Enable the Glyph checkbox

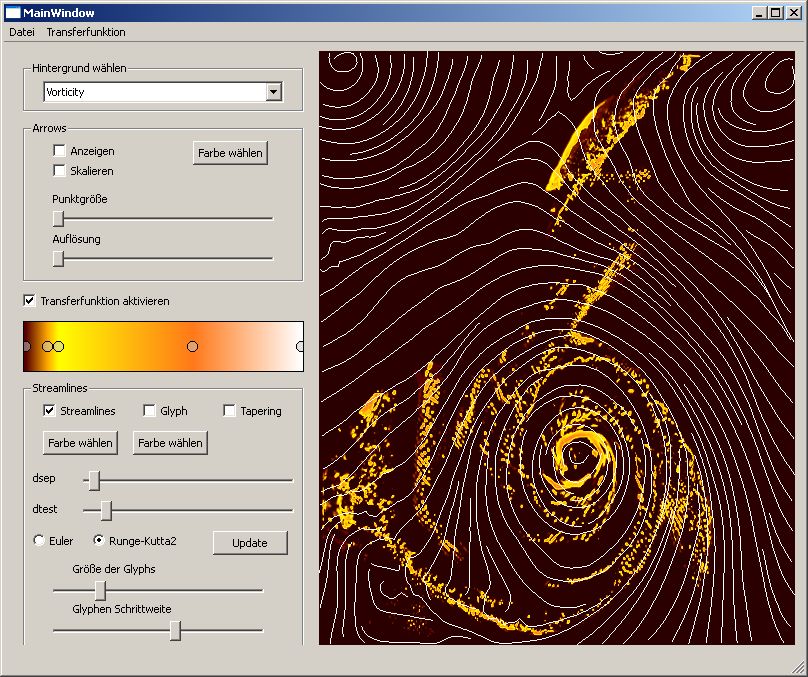pyautogui.click(x=150, y=411)
